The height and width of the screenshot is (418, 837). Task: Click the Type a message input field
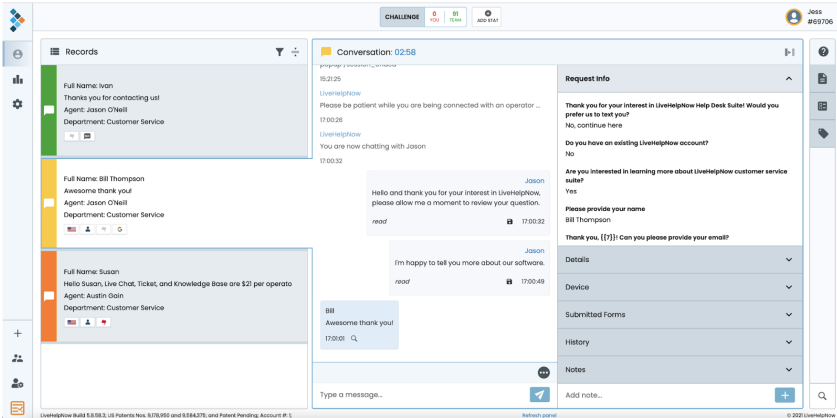tap(420, 395)
